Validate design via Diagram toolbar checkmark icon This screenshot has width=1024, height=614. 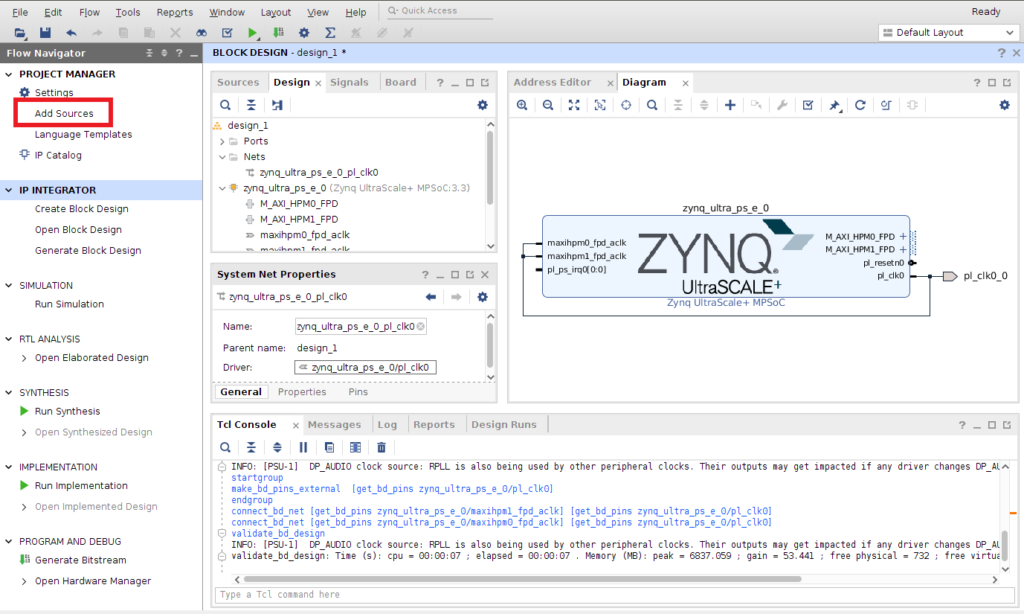[808, 105]
